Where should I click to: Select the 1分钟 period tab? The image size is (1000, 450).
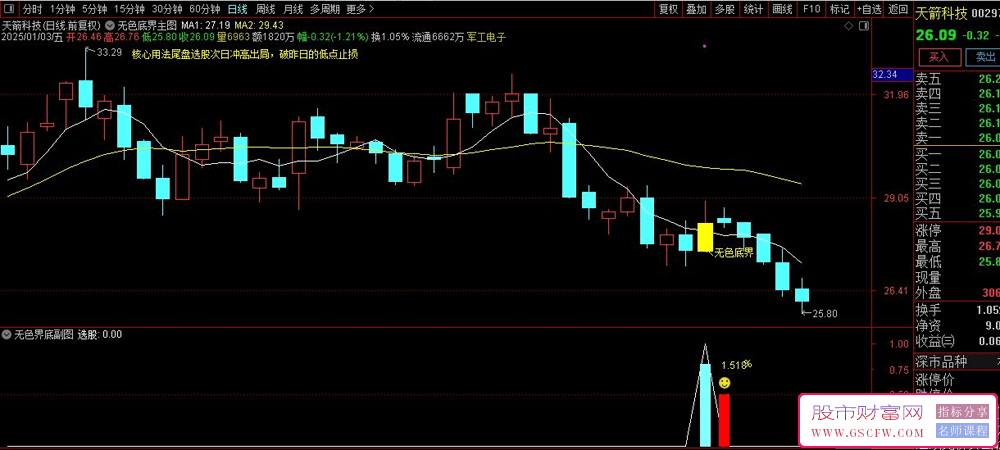pos(62,9)
